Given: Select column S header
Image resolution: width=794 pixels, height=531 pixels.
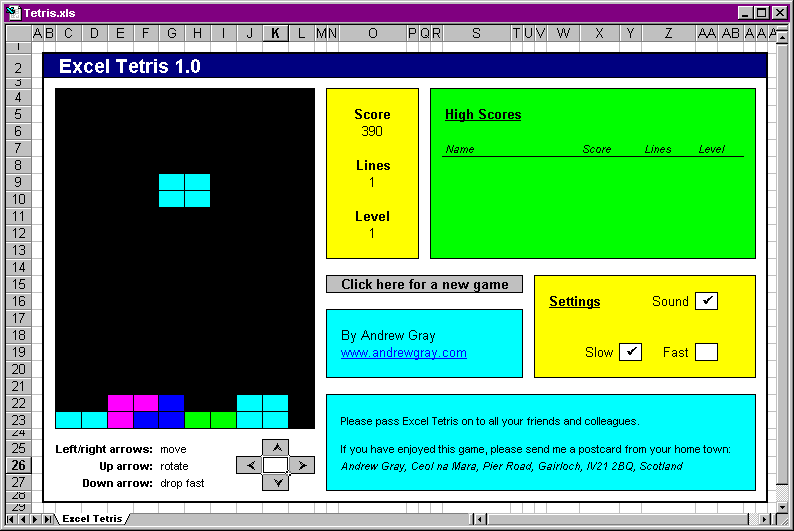Looking at the screenshot, I should 476,33.
